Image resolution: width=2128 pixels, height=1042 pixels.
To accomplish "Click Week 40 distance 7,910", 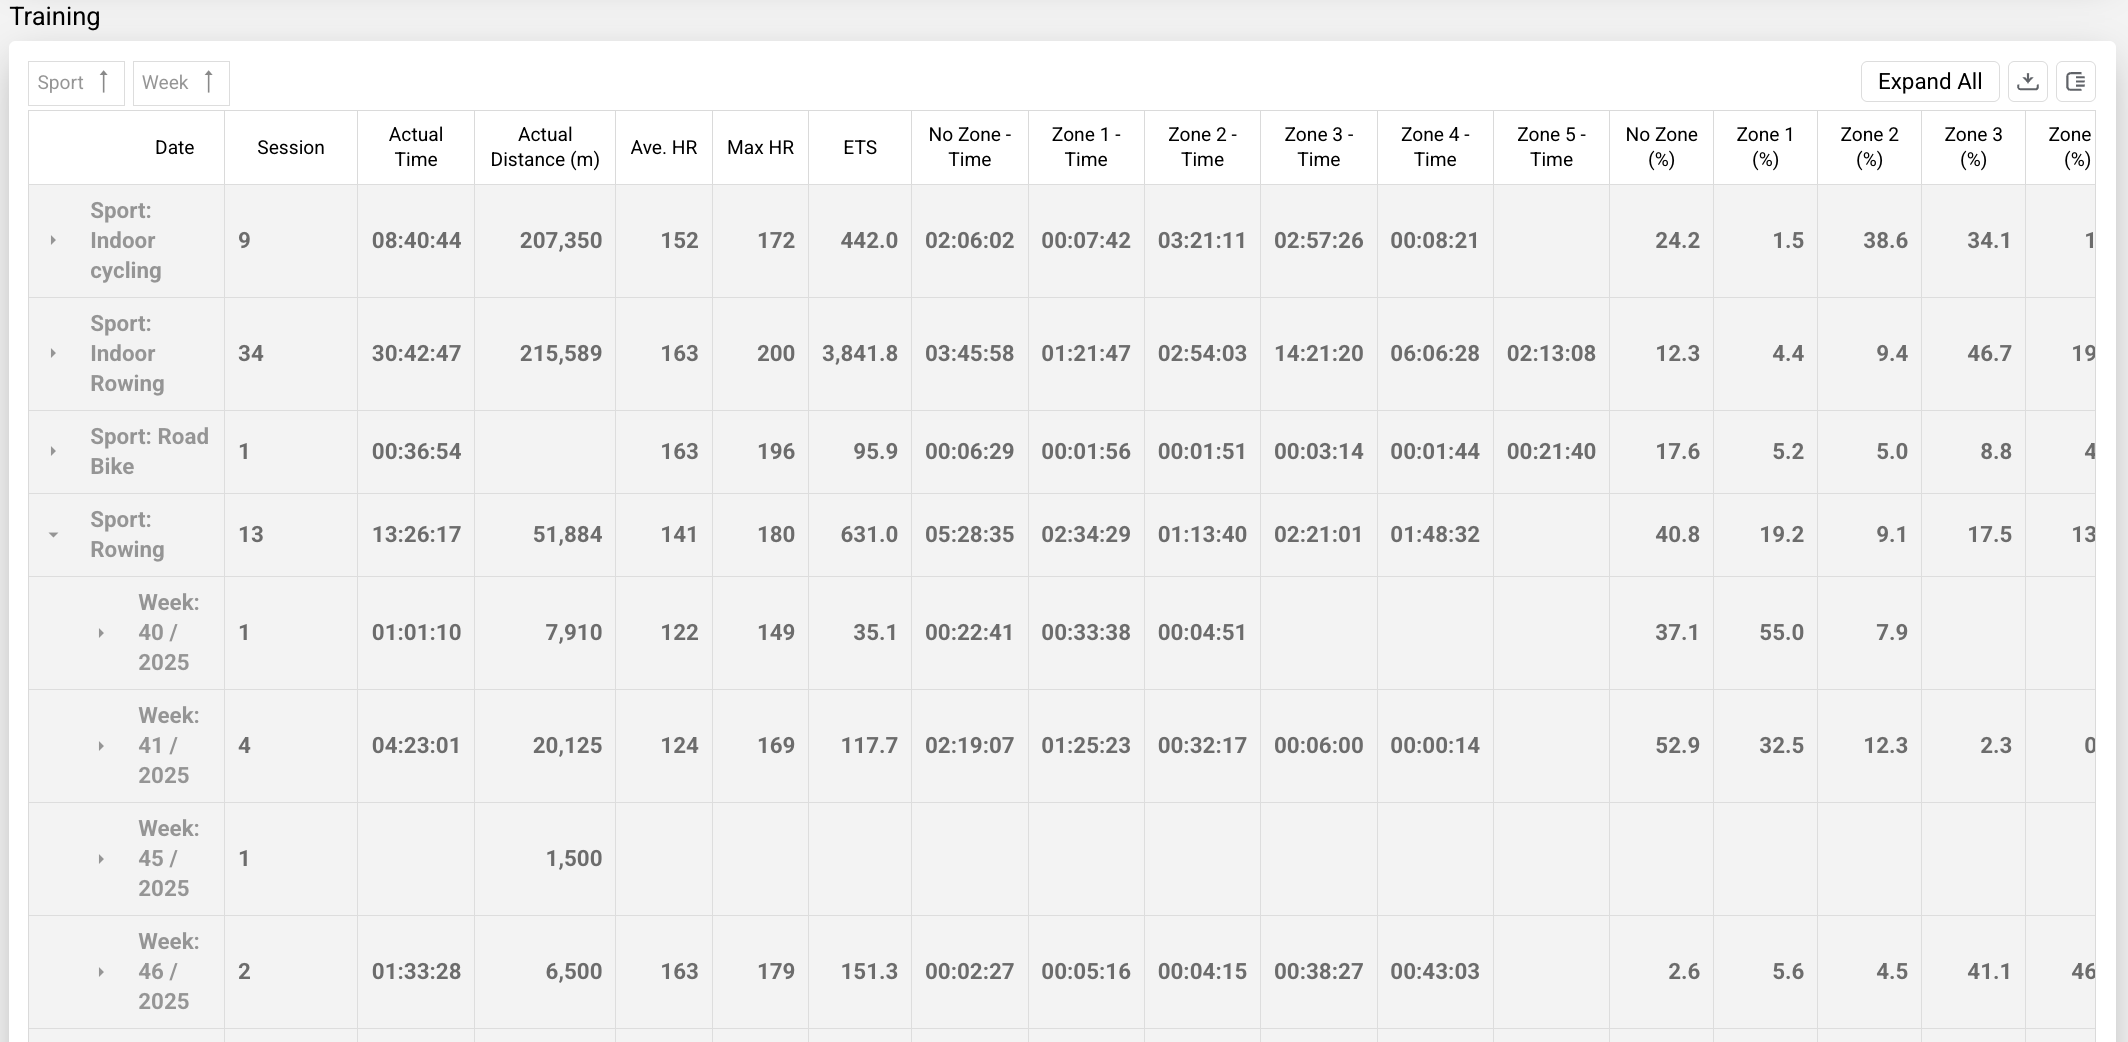I will coord(573,632).
